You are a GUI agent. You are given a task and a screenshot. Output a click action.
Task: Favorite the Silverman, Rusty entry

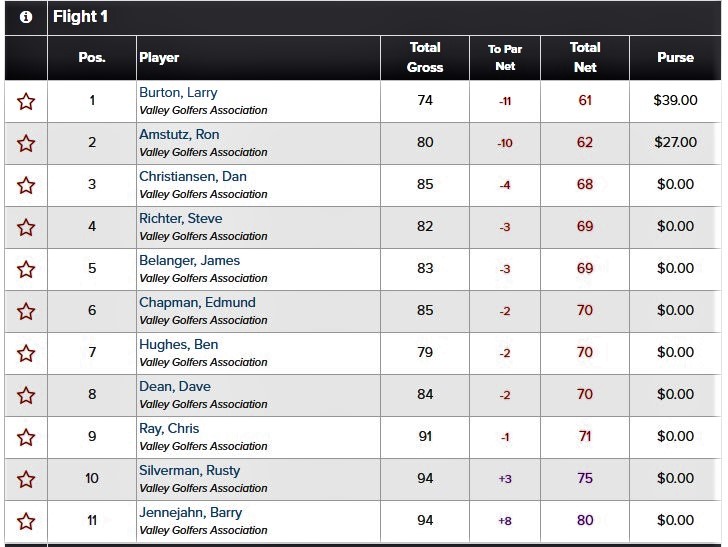pos(26,480)
